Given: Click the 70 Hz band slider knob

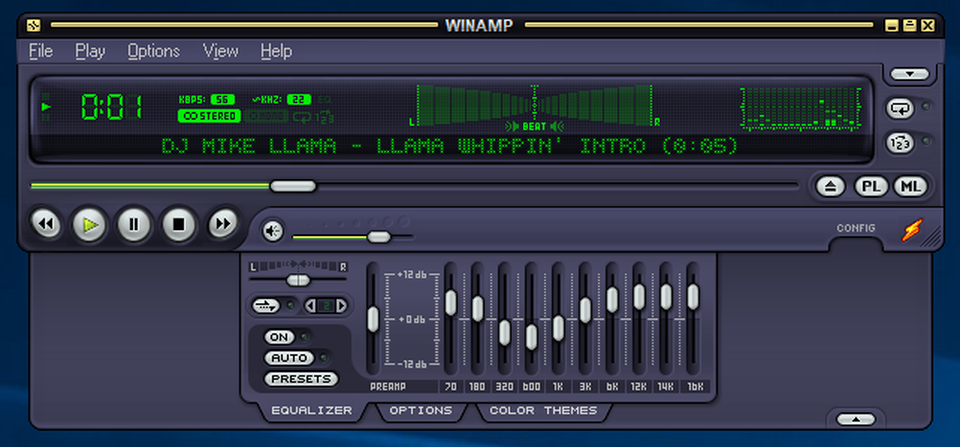Looking at the screenshot, I should [x=451, y=303].
